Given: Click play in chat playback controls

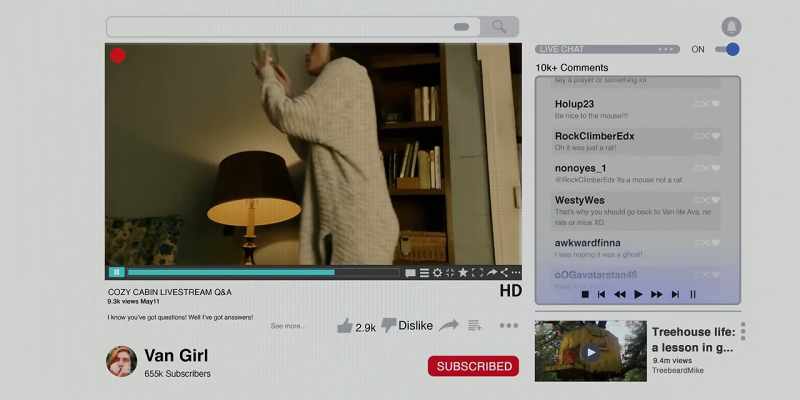Looking at the screenshot, I should tap(638, 294).
